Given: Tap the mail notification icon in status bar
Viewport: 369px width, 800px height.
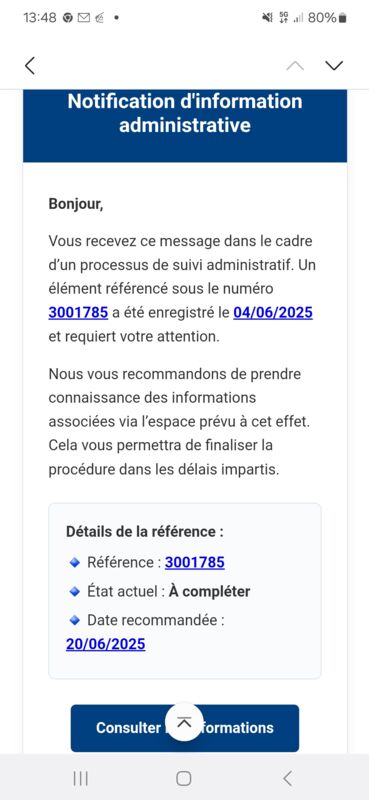Looking at the screenshot, I should [84, 18].
